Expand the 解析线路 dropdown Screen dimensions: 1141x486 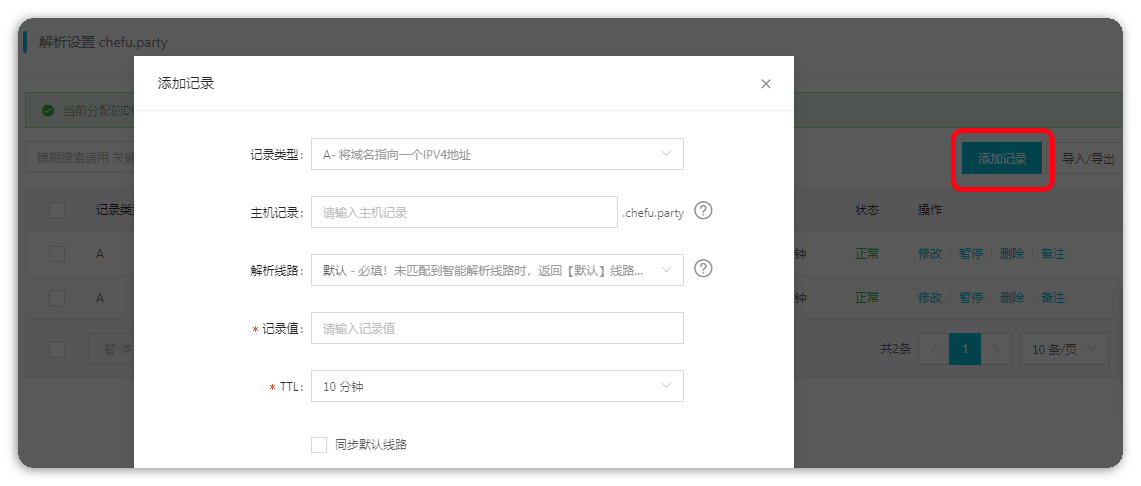497,270
